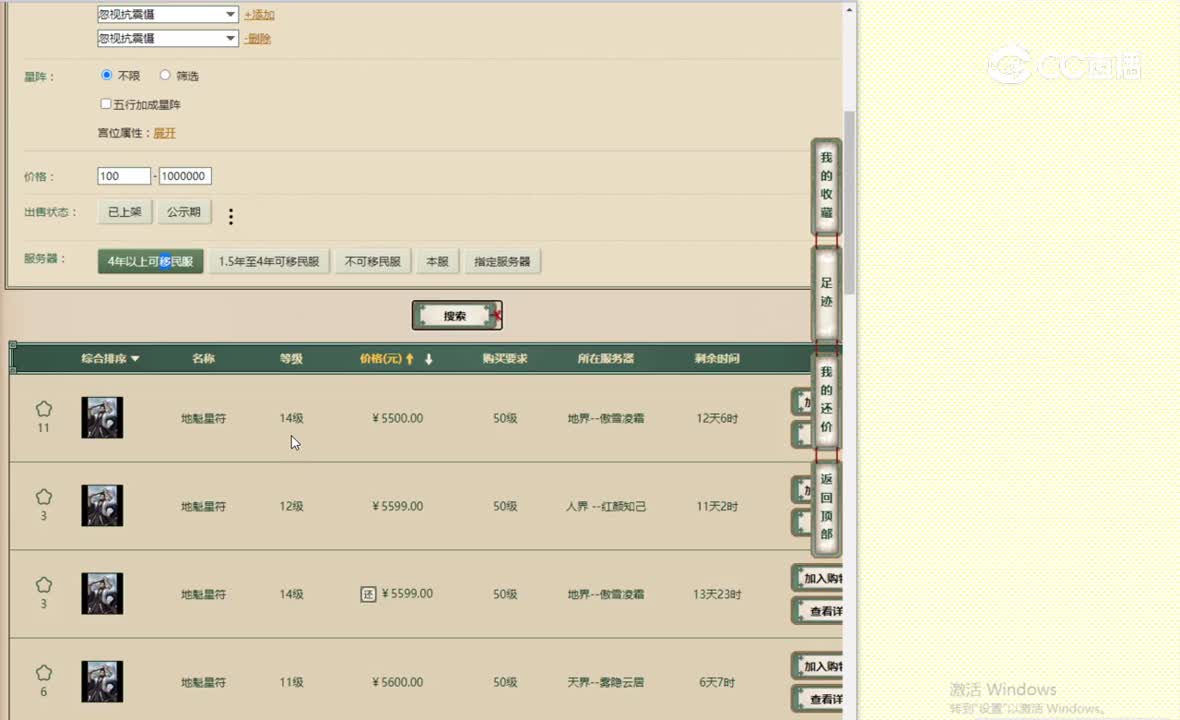Favorite the ¥5600.00 listing star
Image resolution: width=1180 pixels, height=720 pixels.
pos(44,673)
